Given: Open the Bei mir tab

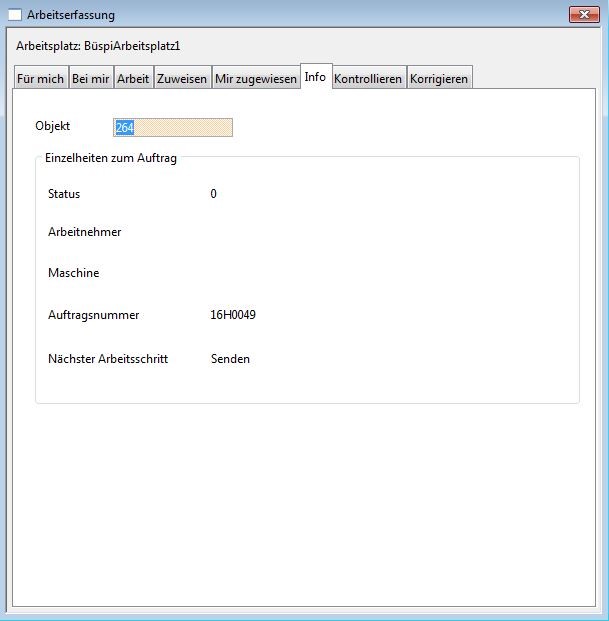Looking at the screenshot, I should pyautogui.click(x=90, y=79).
